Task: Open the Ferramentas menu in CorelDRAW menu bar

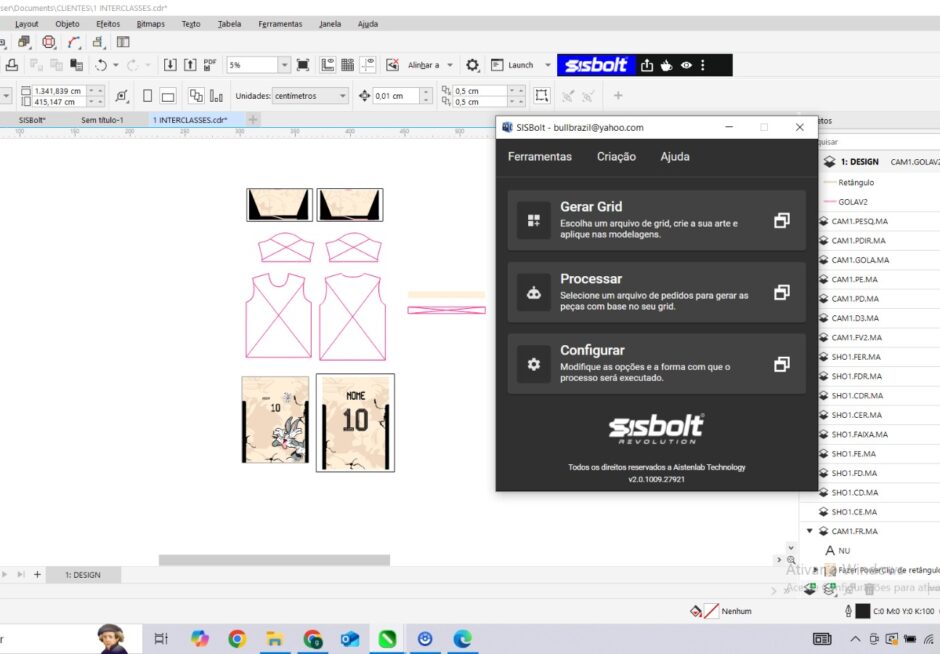Action: point(280,24)
